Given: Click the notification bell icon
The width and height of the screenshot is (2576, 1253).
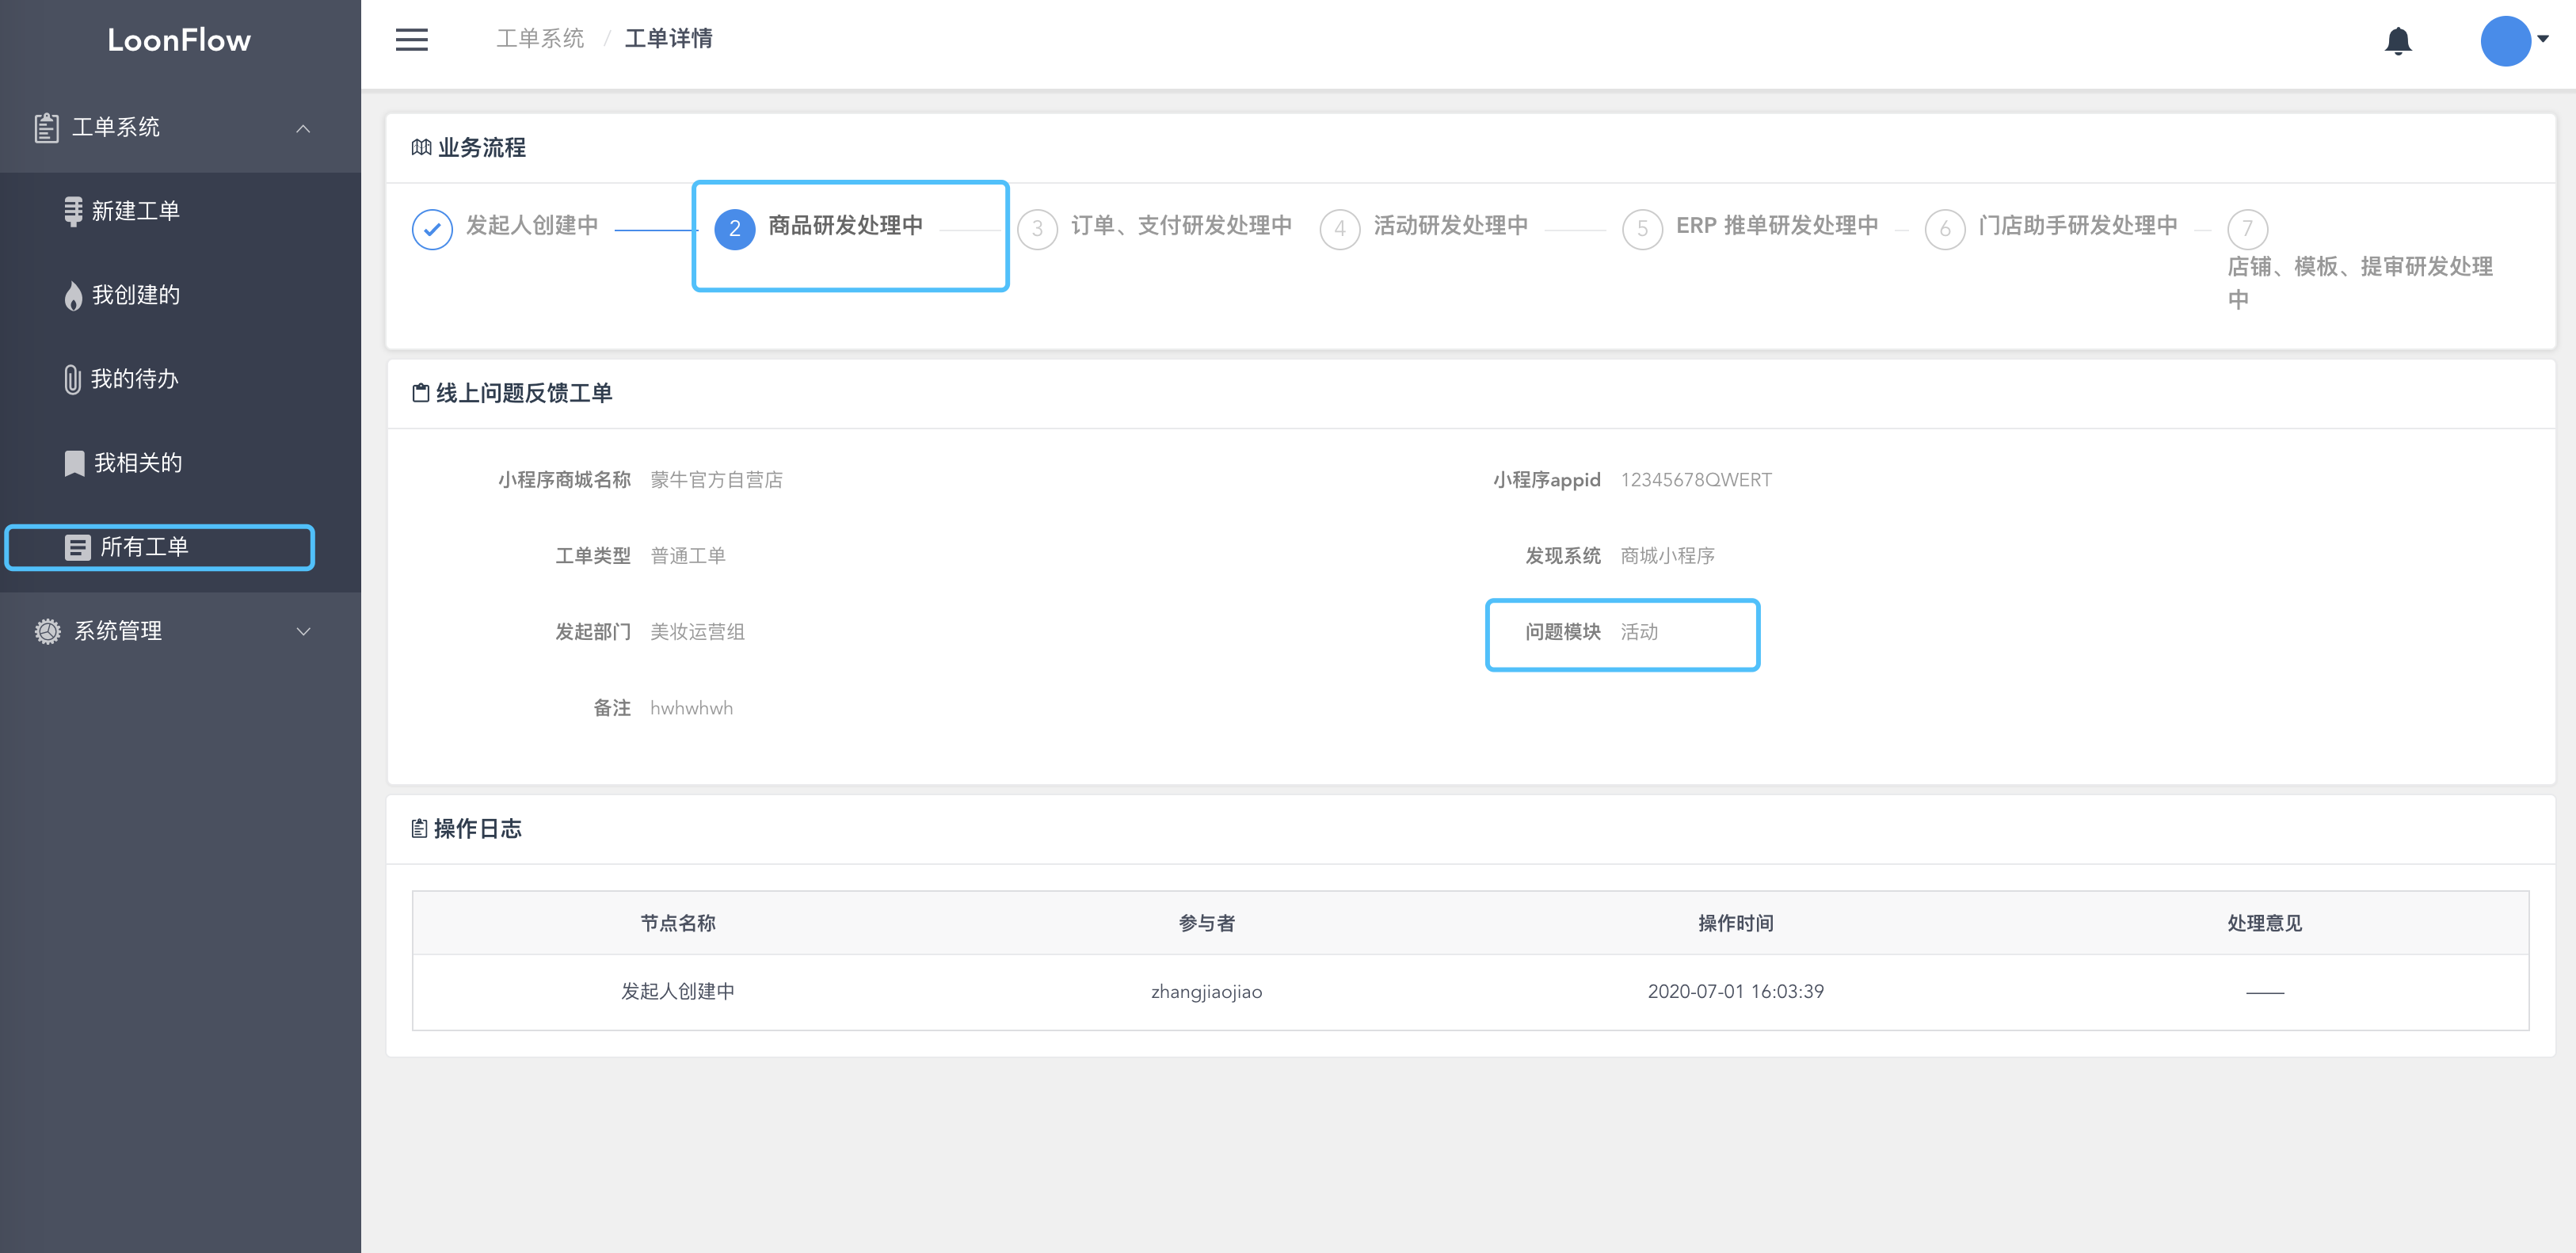Looking at the screenshot, I should pos(2397,40).
